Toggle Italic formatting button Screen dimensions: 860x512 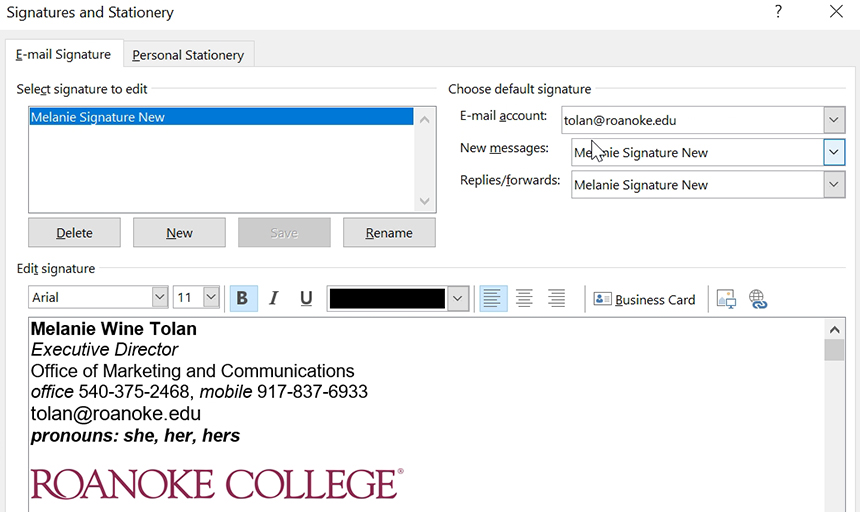point(274,298)
